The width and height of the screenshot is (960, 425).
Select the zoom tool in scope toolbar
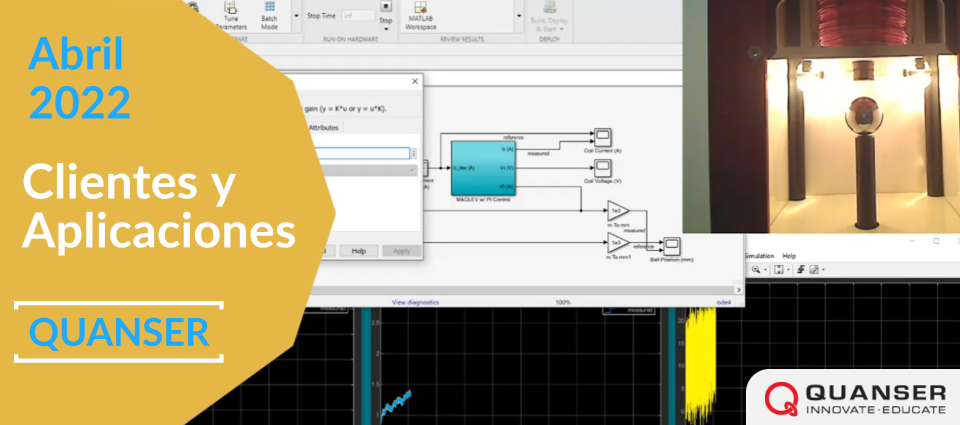[x=756, y=269]
